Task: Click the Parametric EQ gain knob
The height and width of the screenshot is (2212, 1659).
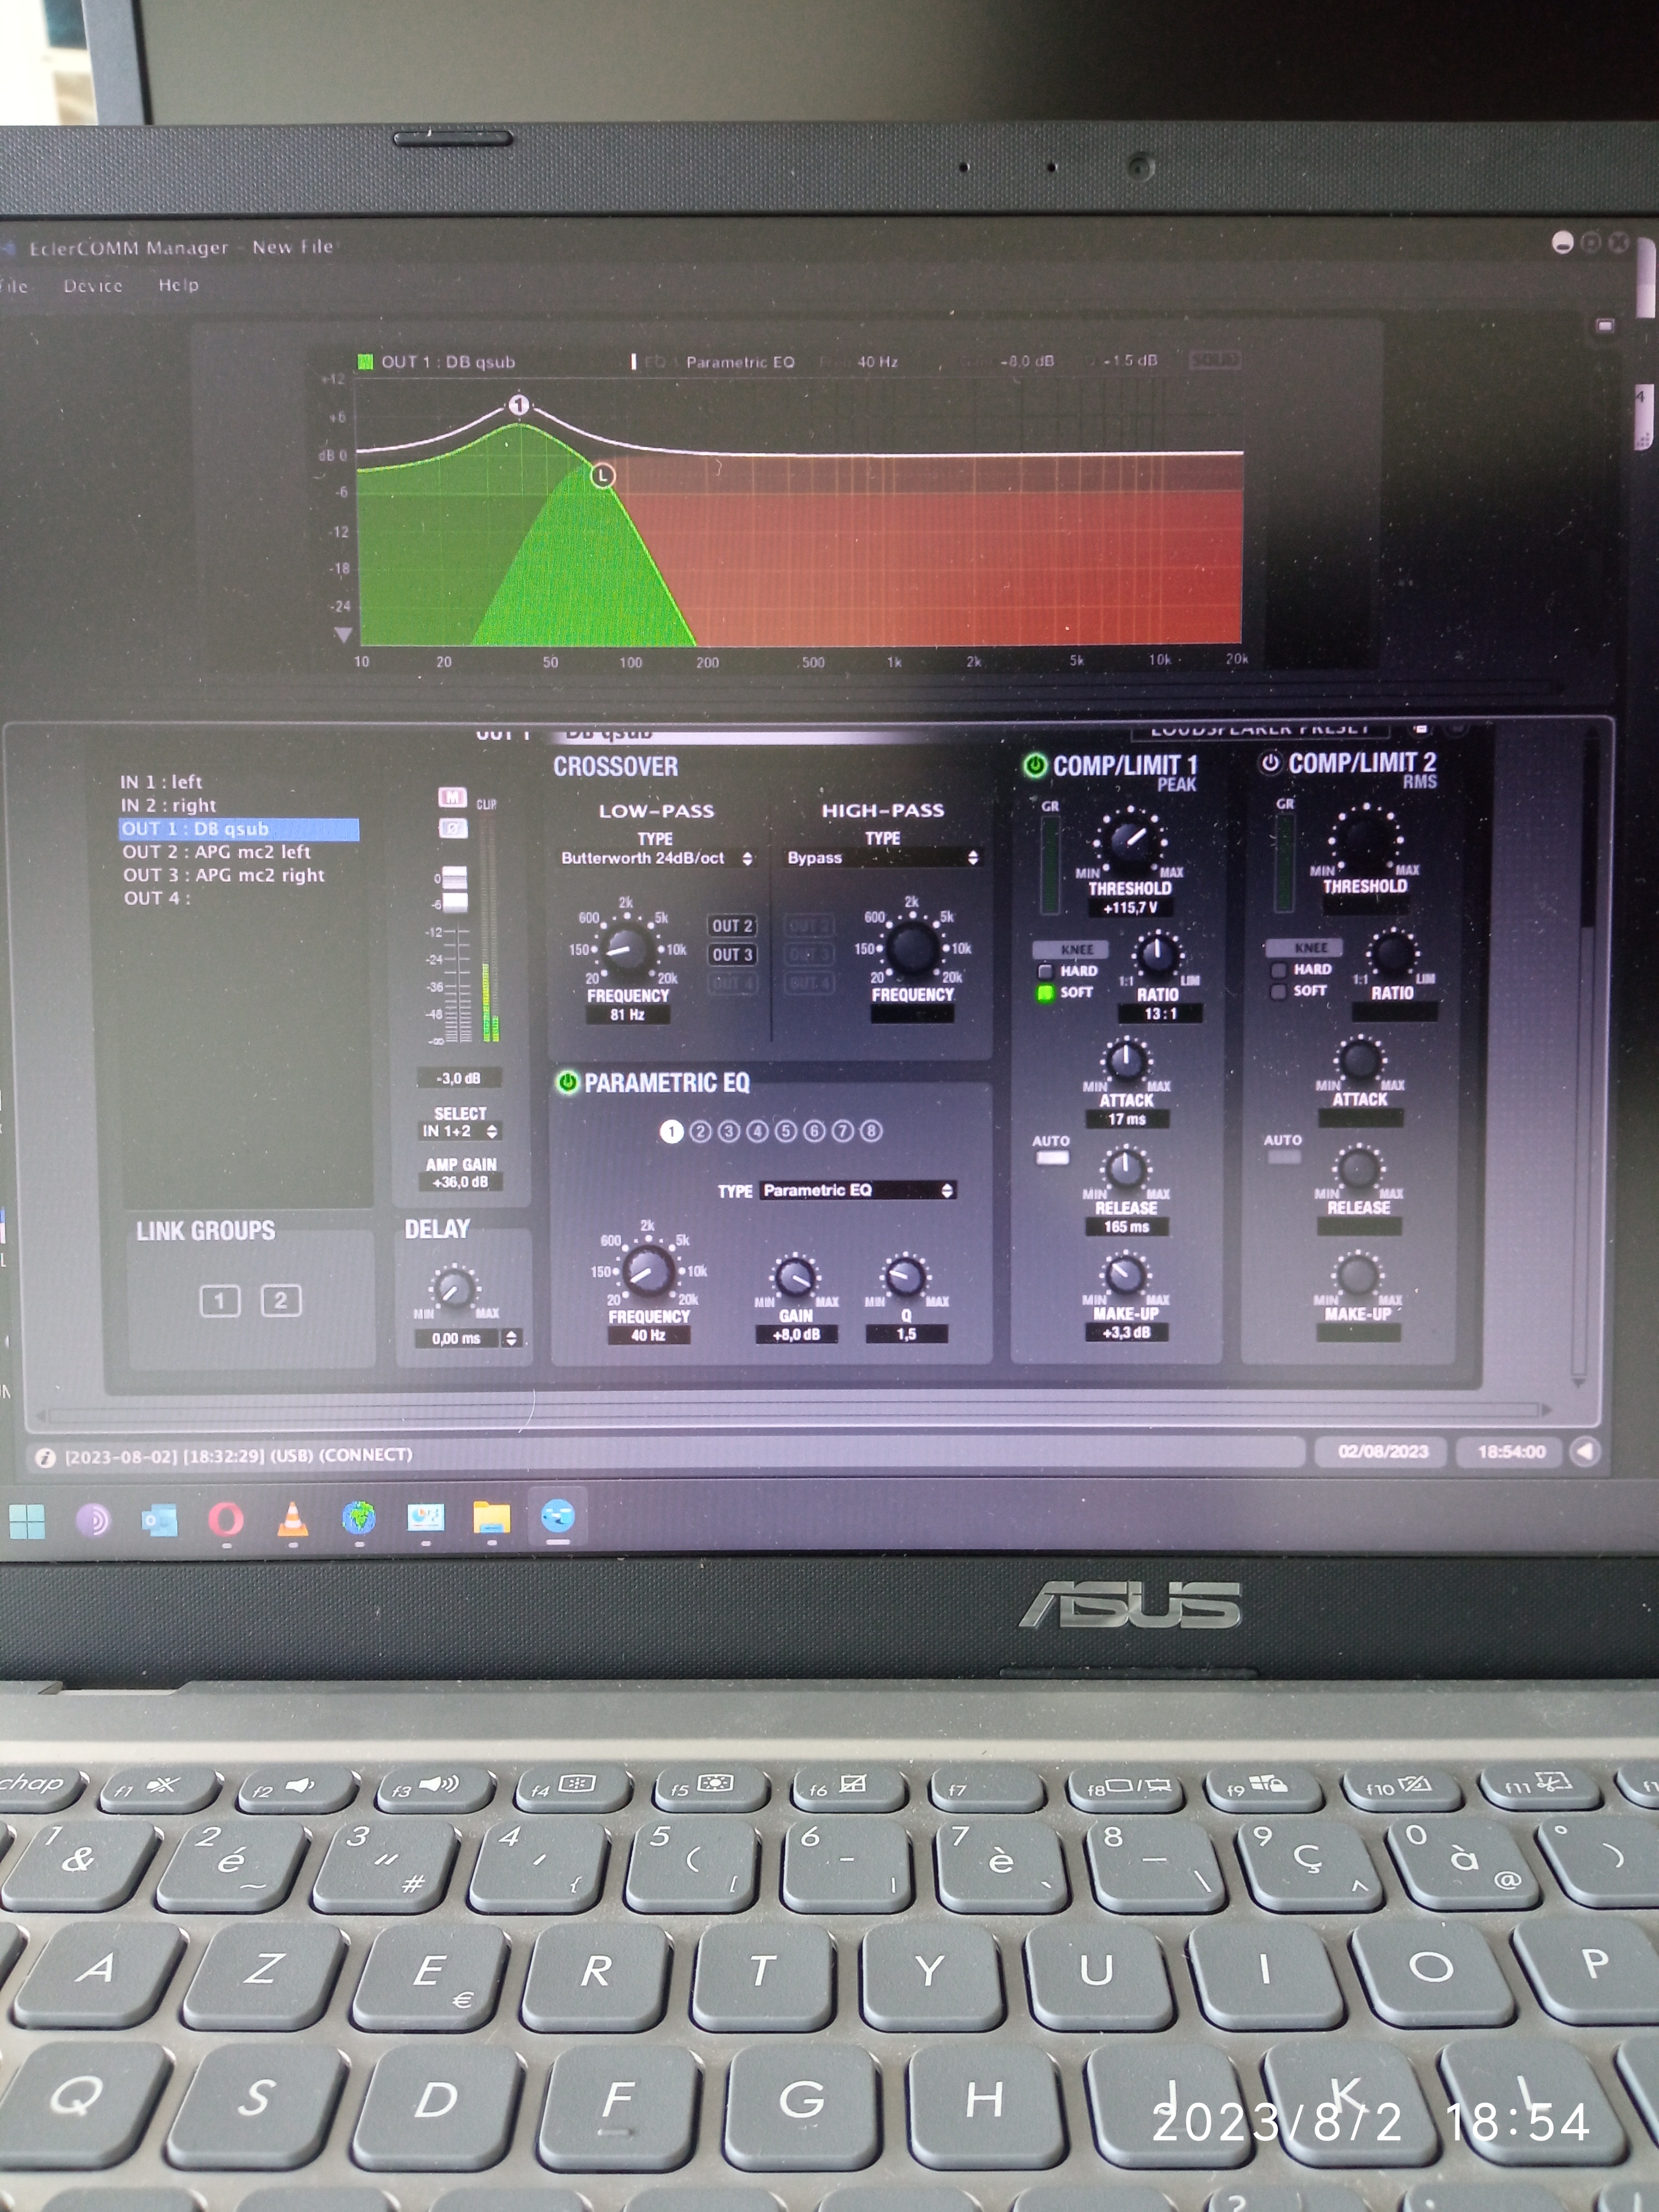Action: pyautogui.click(x=796, y=1278)
